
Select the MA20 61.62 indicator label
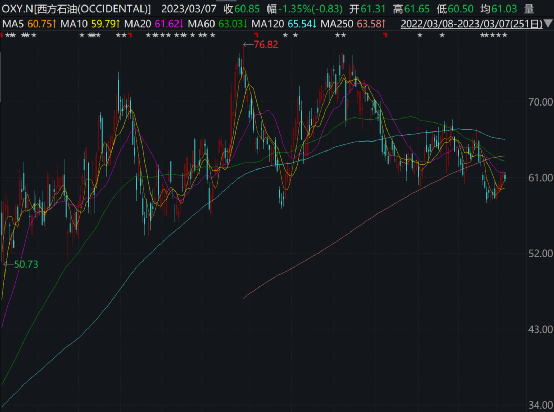[x=154, y=24]
